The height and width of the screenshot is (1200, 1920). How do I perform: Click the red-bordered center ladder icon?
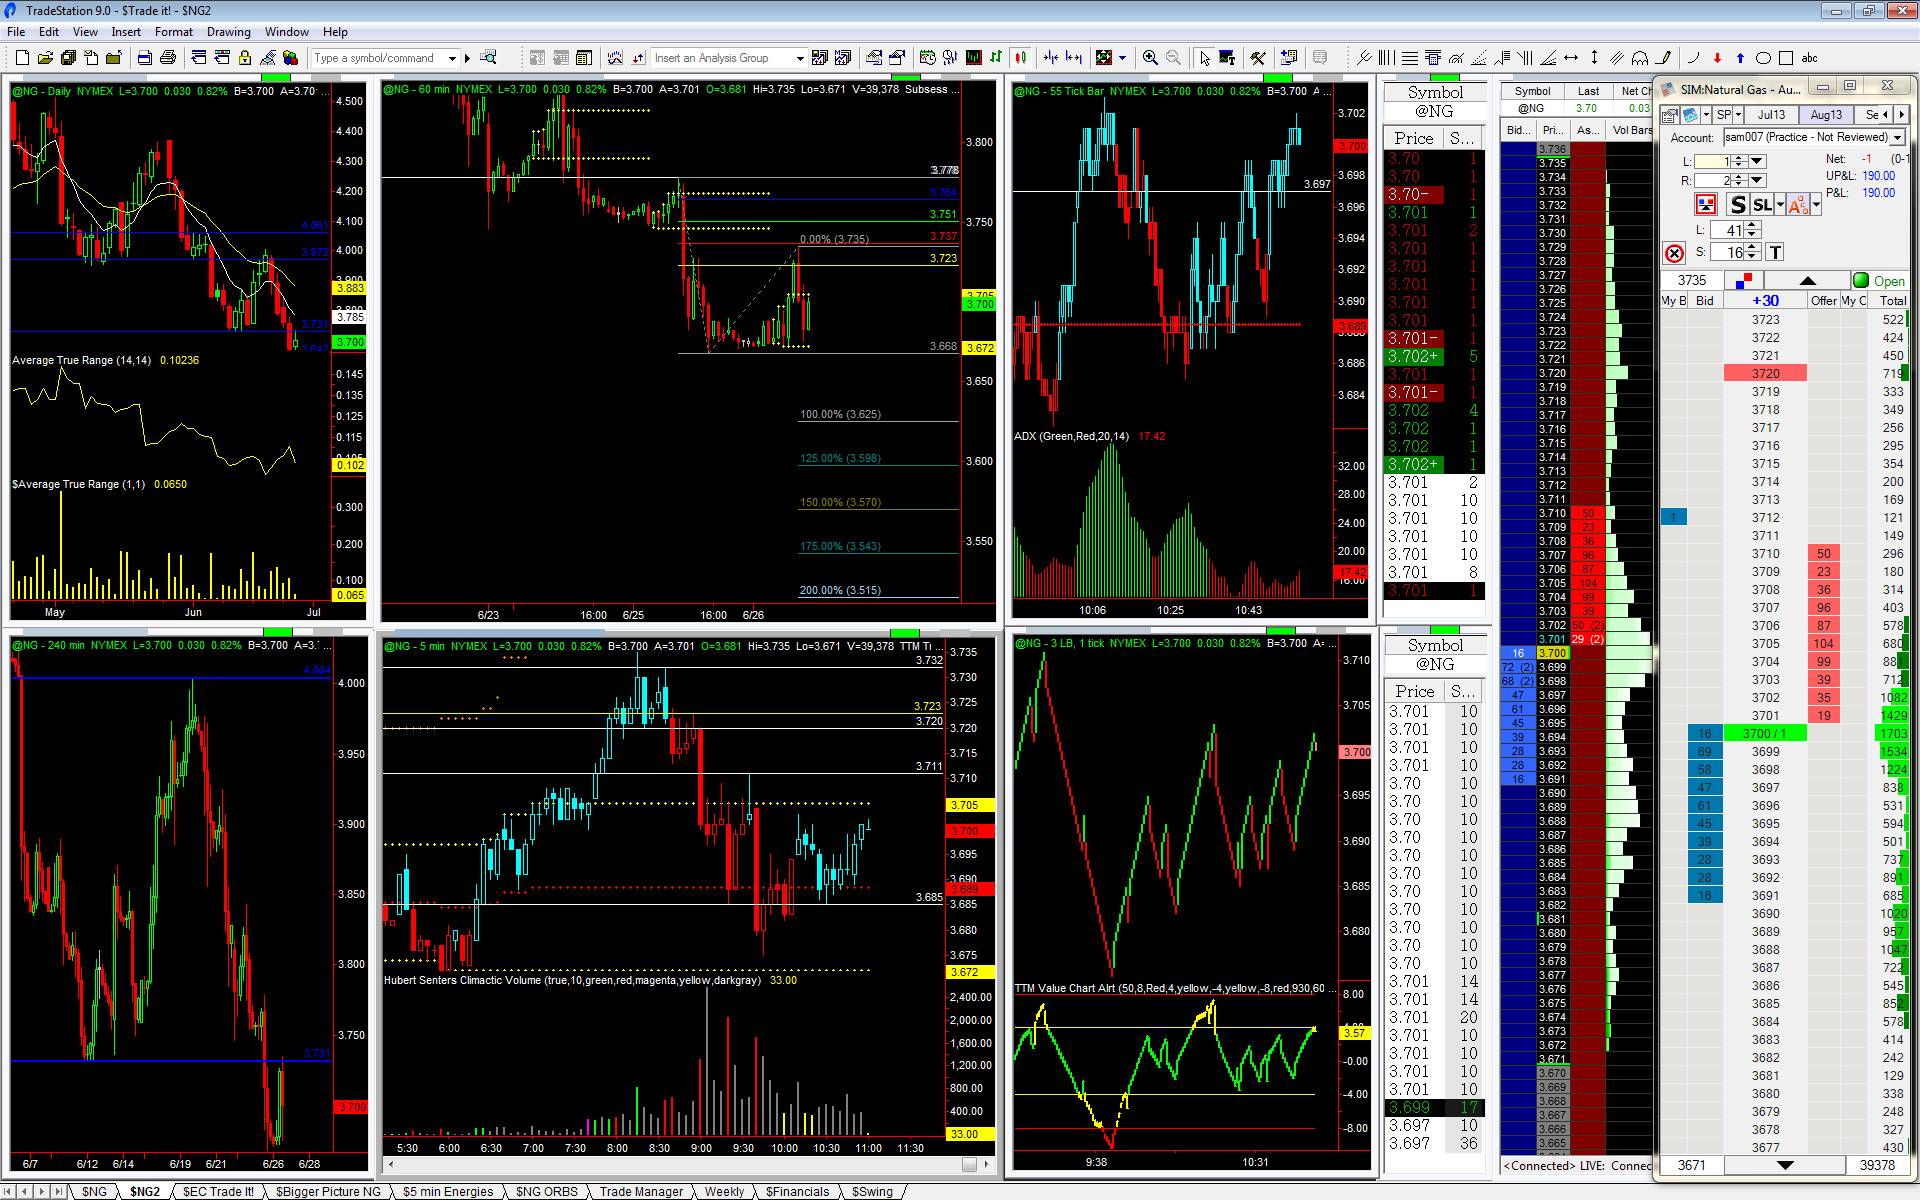1706,205
